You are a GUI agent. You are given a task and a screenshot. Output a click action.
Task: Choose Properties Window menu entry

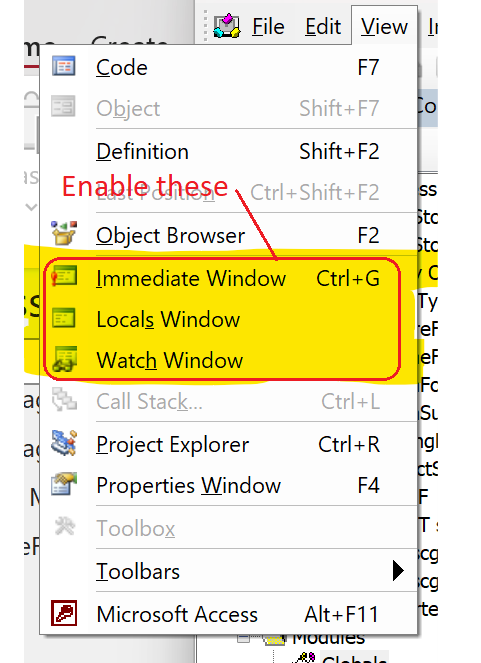click(229, 485)
